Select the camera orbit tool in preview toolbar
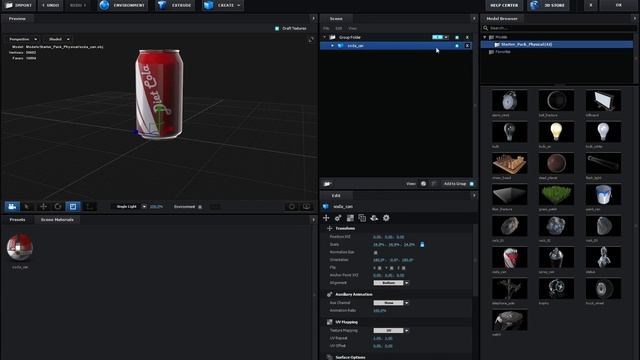The height and width of the screenshot is (360, 640). tap(12, 207)
